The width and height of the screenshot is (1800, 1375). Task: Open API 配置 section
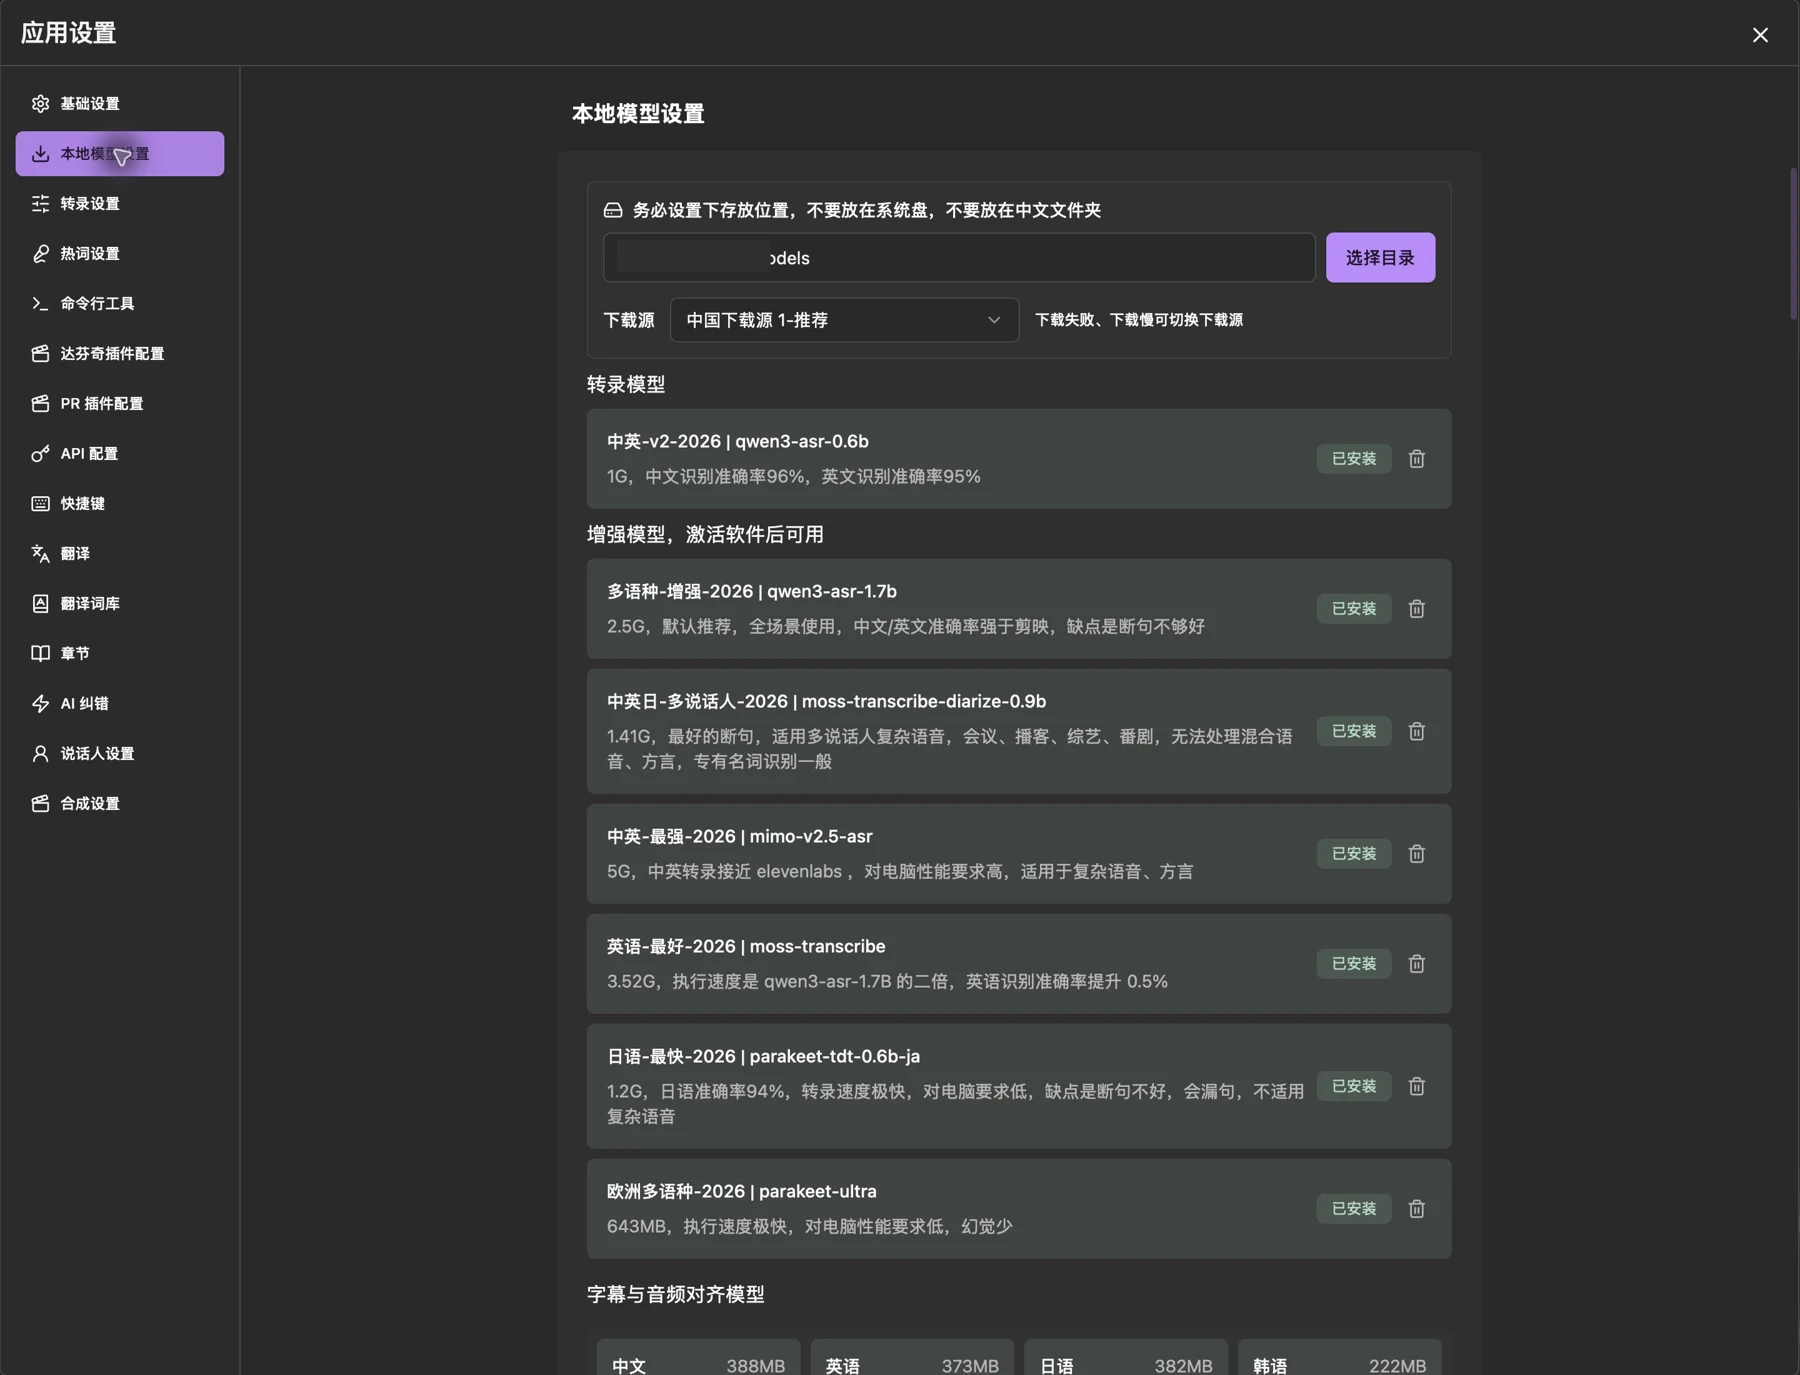[x=120, y=454]
